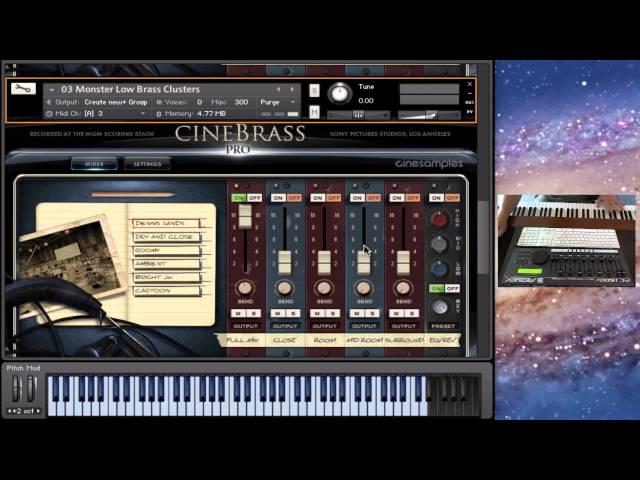Click the Full Mix channel Send knob
640x480 pixels.
(245, 288)
